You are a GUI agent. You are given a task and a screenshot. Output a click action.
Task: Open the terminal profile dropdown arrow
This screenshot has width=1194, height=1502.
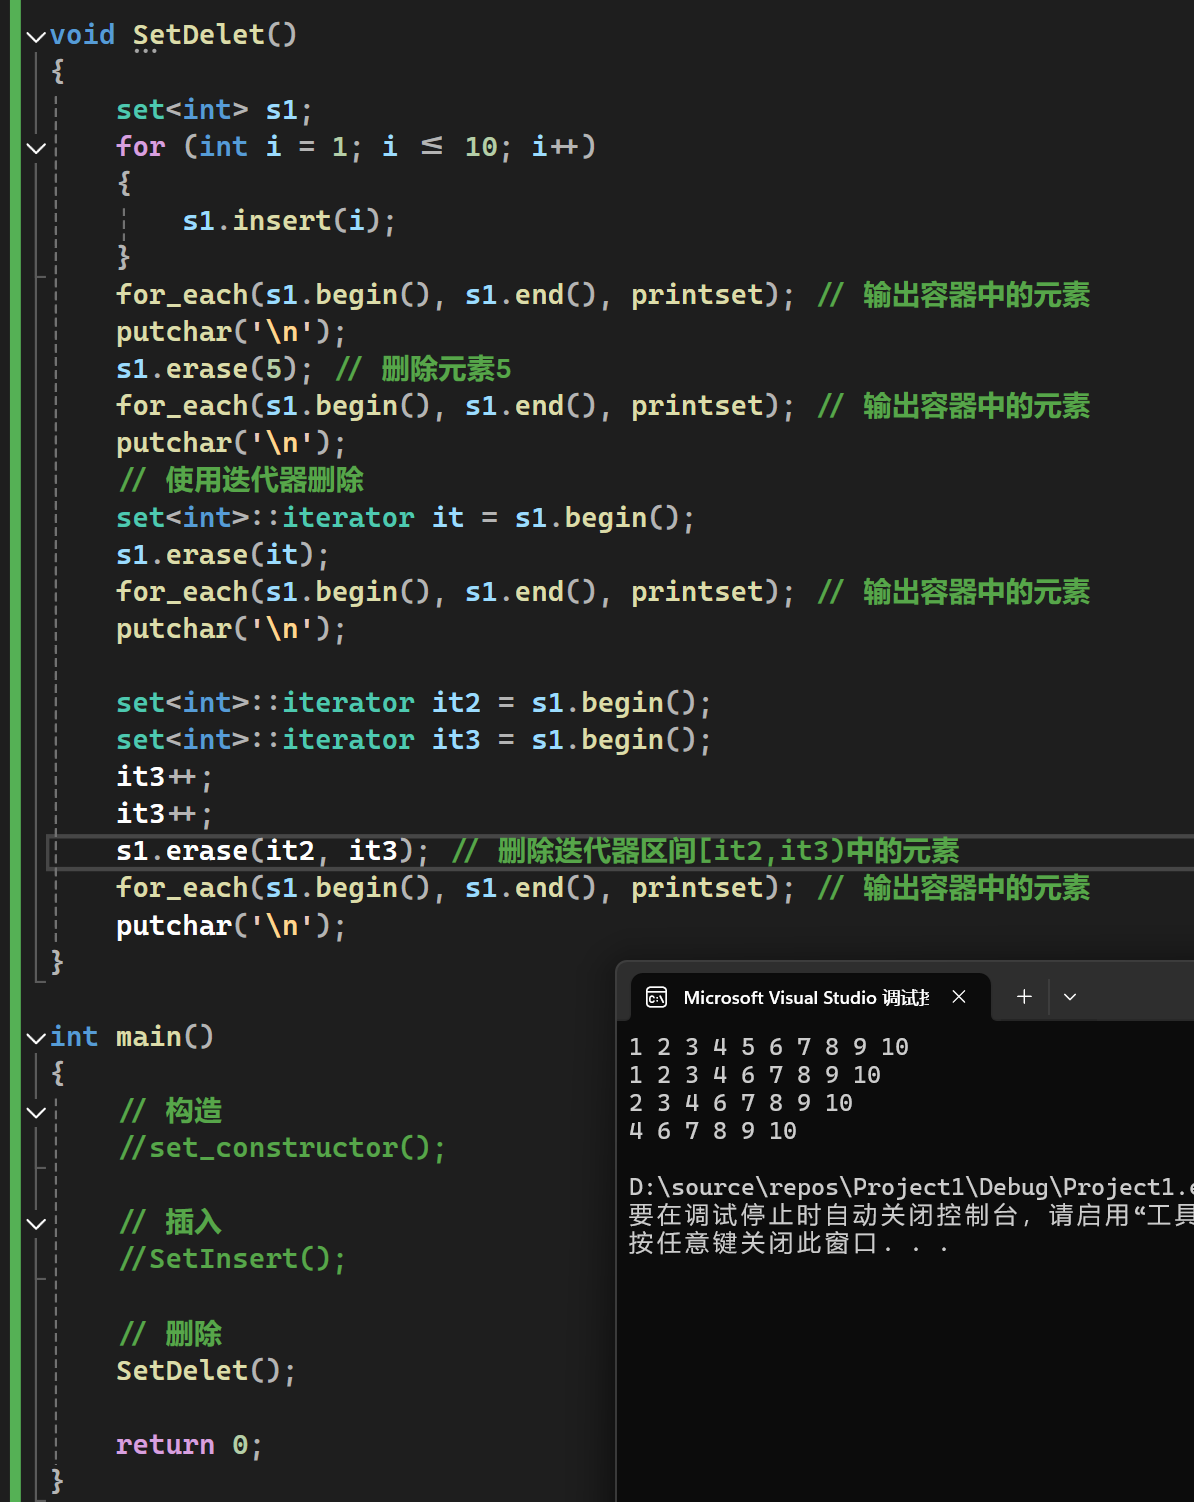click(x=1069, y=997)
